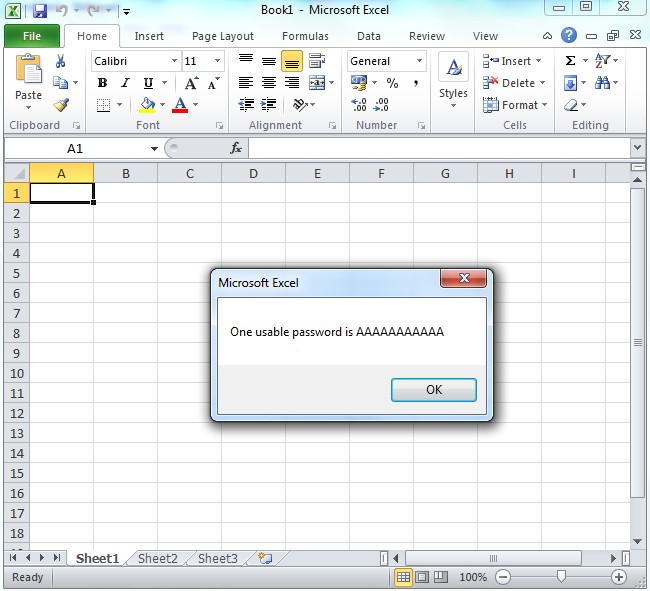Apply Comma Style format
The height and width of the screenshot is (591, 650).
415,83
